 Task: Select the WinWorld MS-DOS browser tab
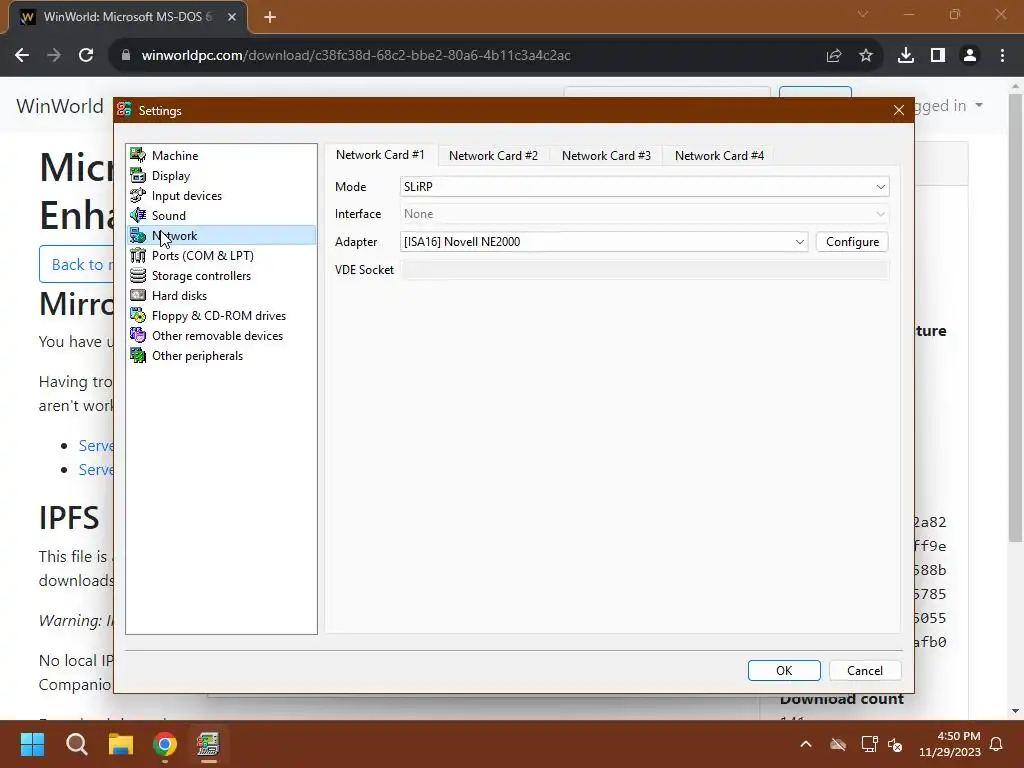click(127, 17)
